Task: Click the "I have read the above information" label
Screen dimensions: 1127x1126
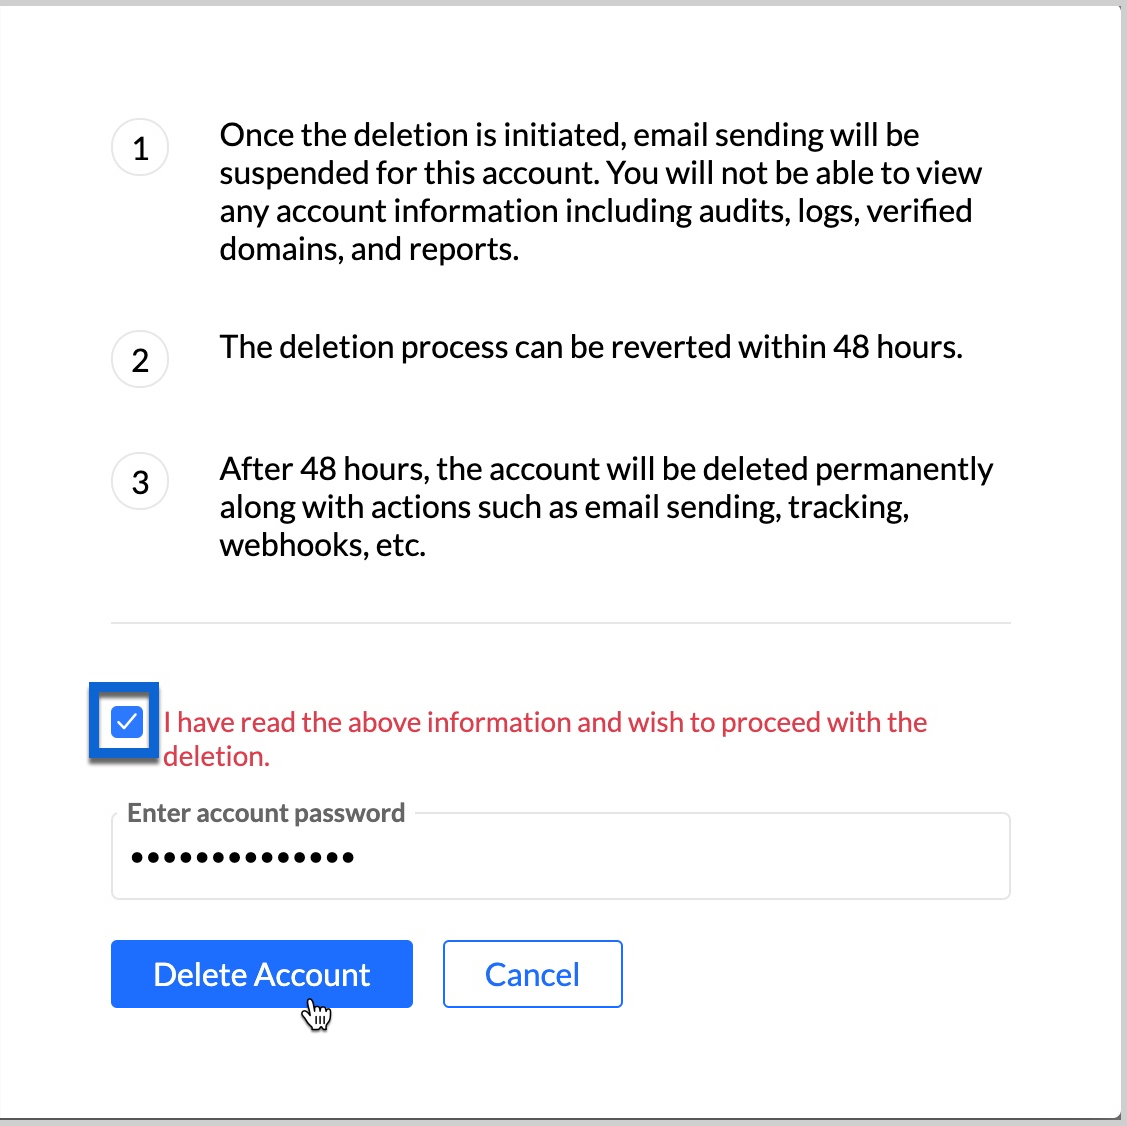Action: pos(545,722)
